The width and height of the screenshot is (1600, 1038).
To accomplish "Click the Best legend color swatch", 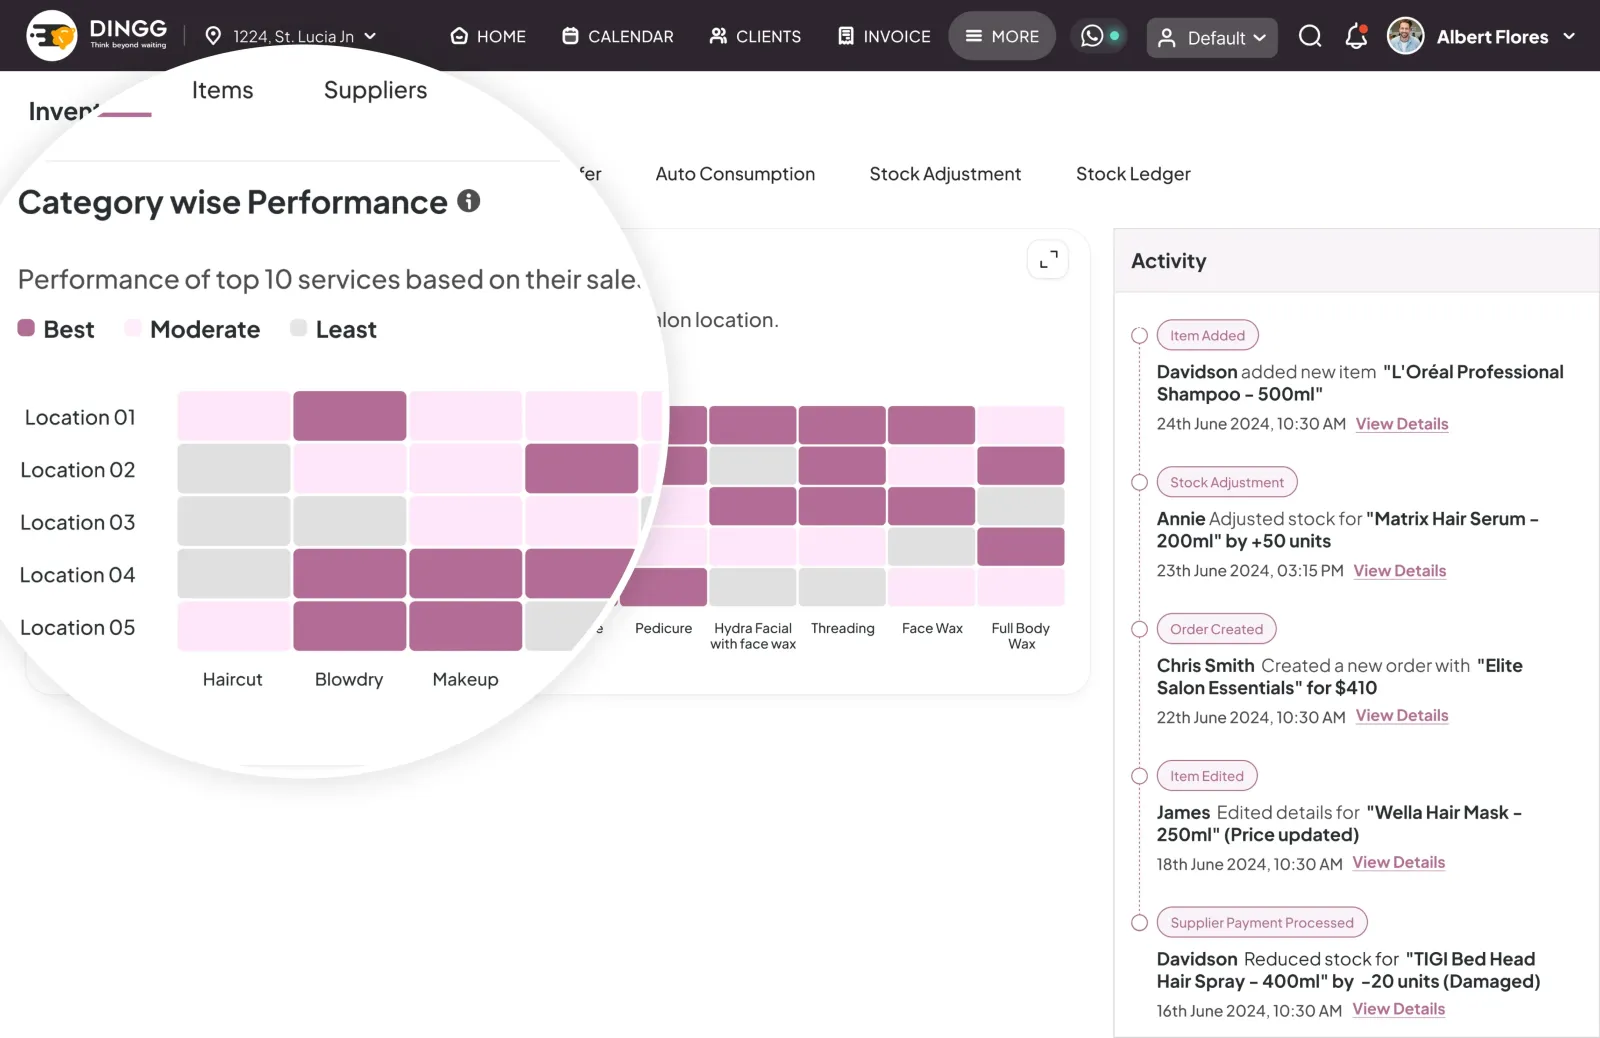I will [27, 328].
